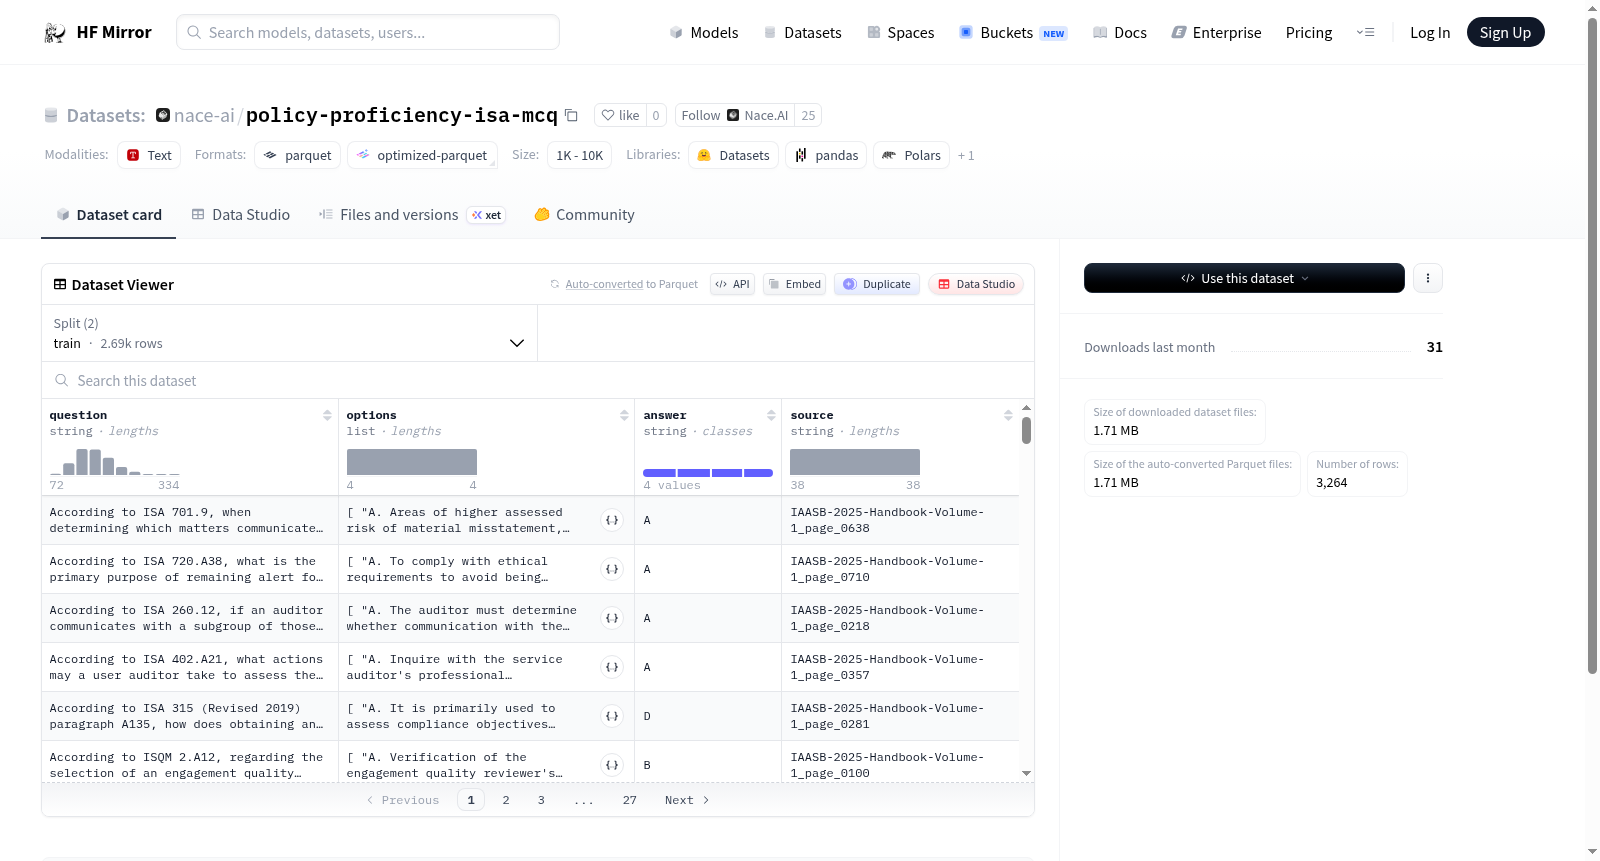This screenshot has width=1600, height=861.
Task: Expand the cell in ISA 402.A21 row
Action: tap(612, 667)
